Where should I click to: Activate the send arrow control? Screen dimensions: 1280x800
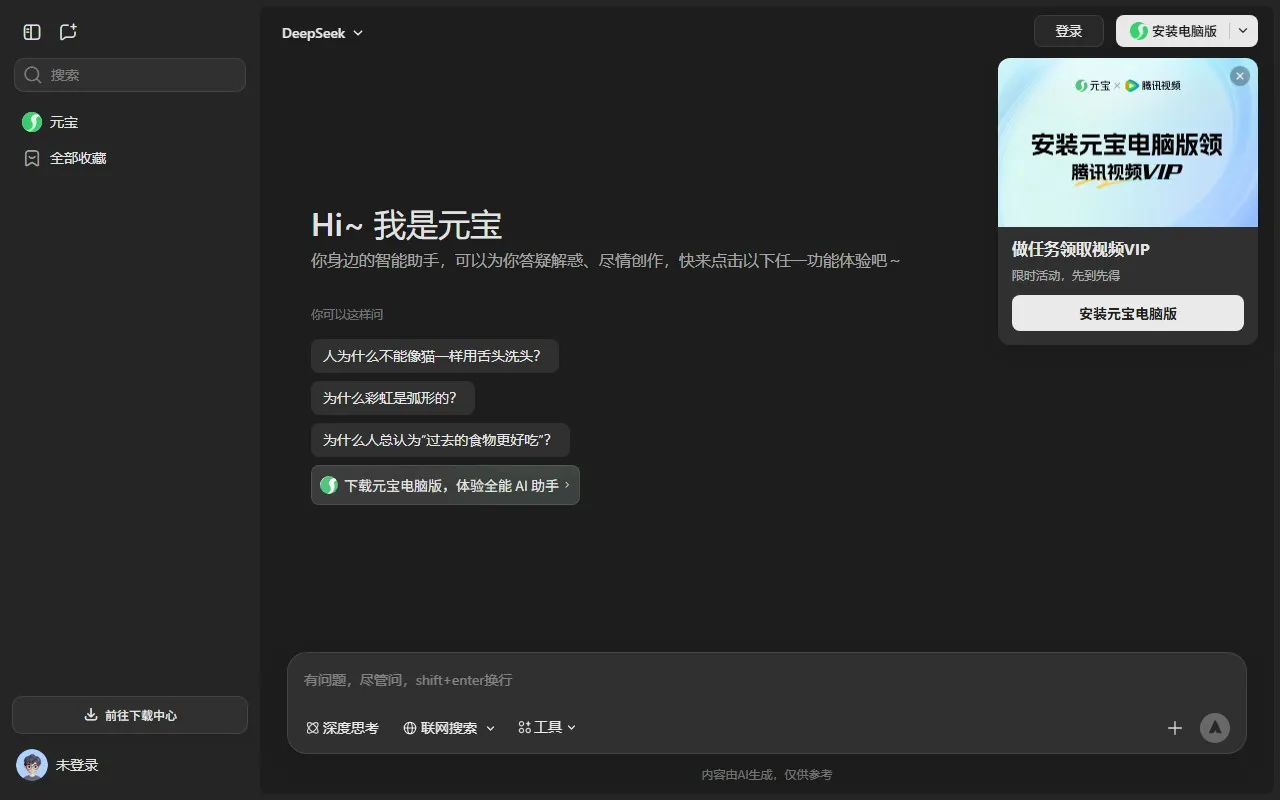tap(1215, 728)
